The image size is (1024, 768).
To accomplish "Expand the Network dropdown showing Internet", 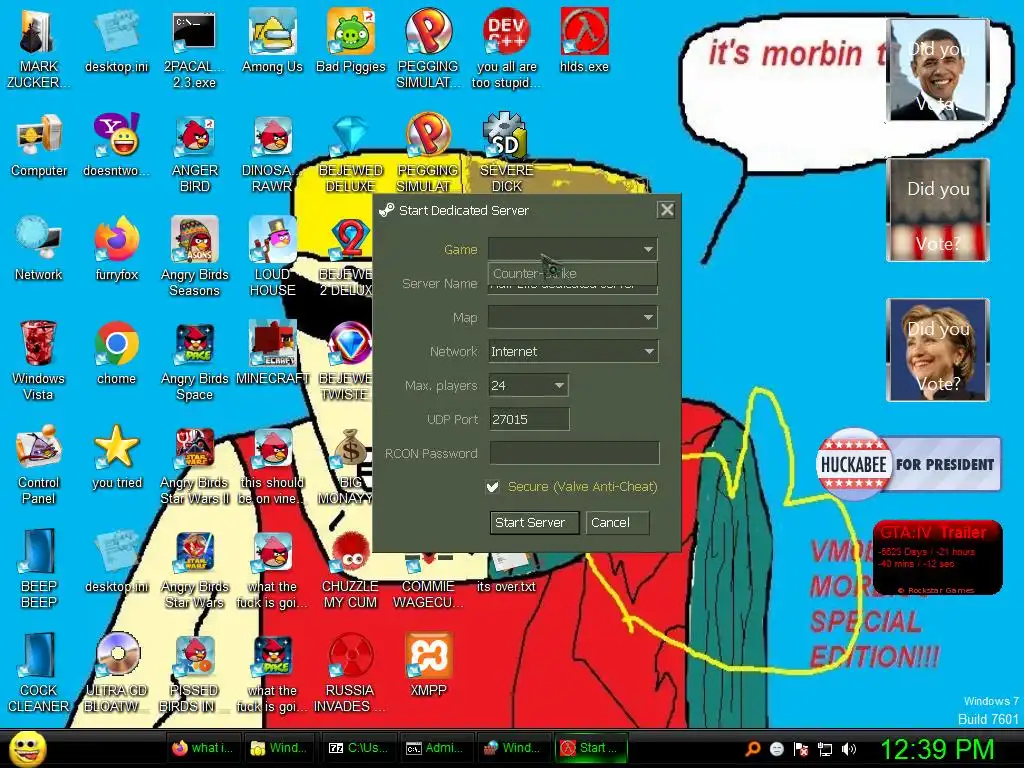I will (x=573, y=351).
